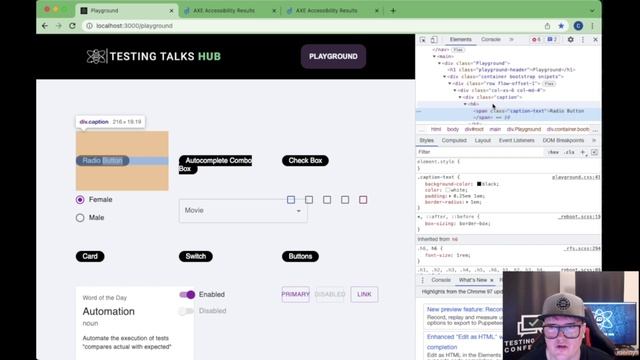Collapse the div class caption node
640x360 pixels.
[x=460, y=97]
